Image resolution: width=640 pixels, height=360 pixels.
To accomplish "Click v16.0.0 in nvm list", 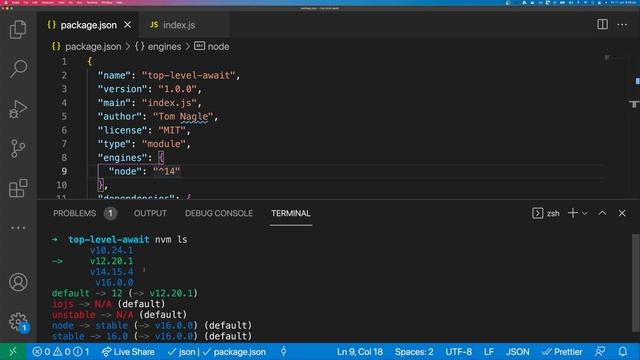I will point(114,282).
